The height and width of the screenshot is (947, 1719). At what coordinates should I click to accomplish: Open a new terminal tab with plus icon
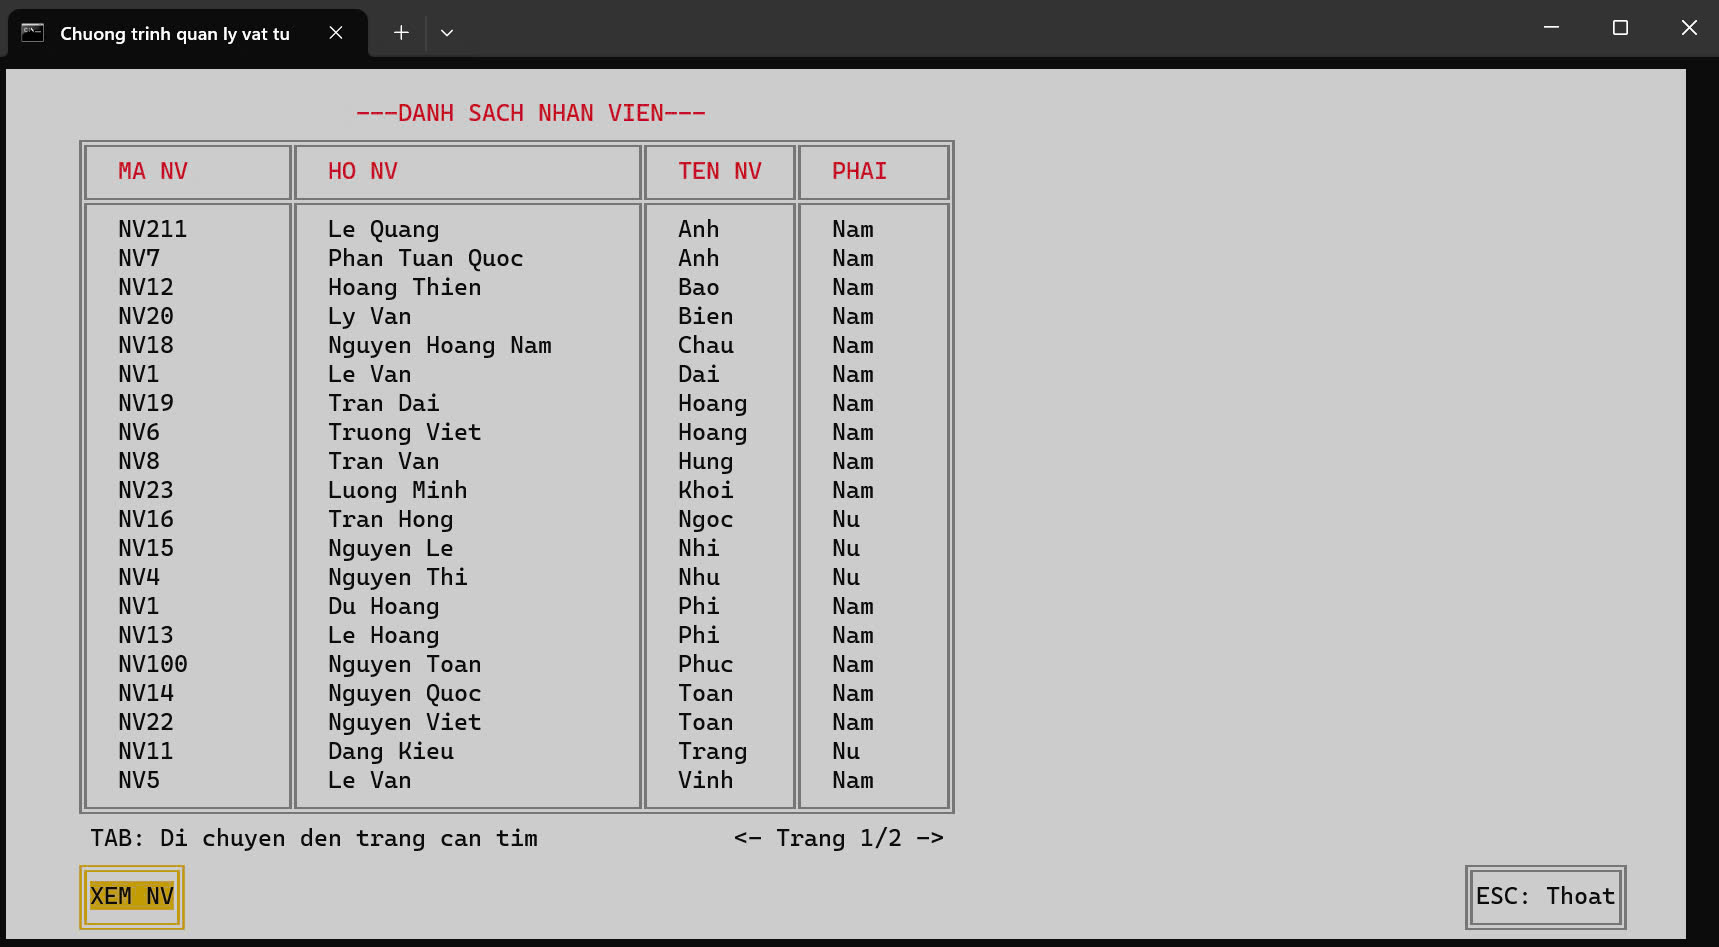click(401, 33)
